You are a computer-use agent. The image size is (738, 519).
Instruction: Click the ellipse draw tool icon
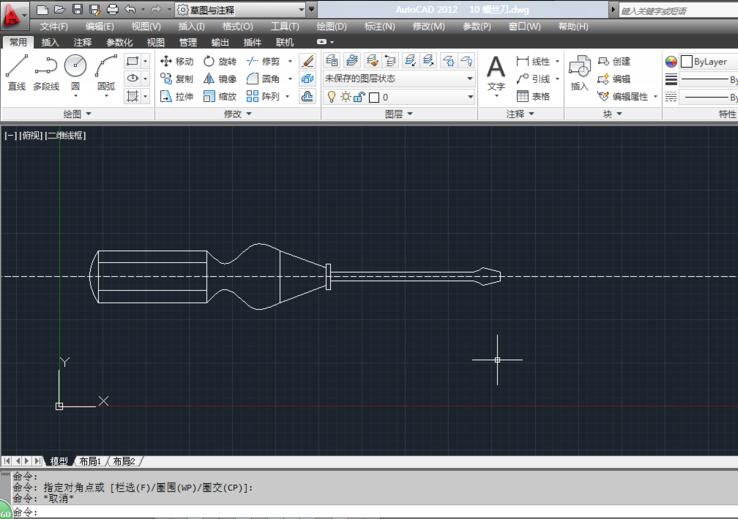click(132, 78)
